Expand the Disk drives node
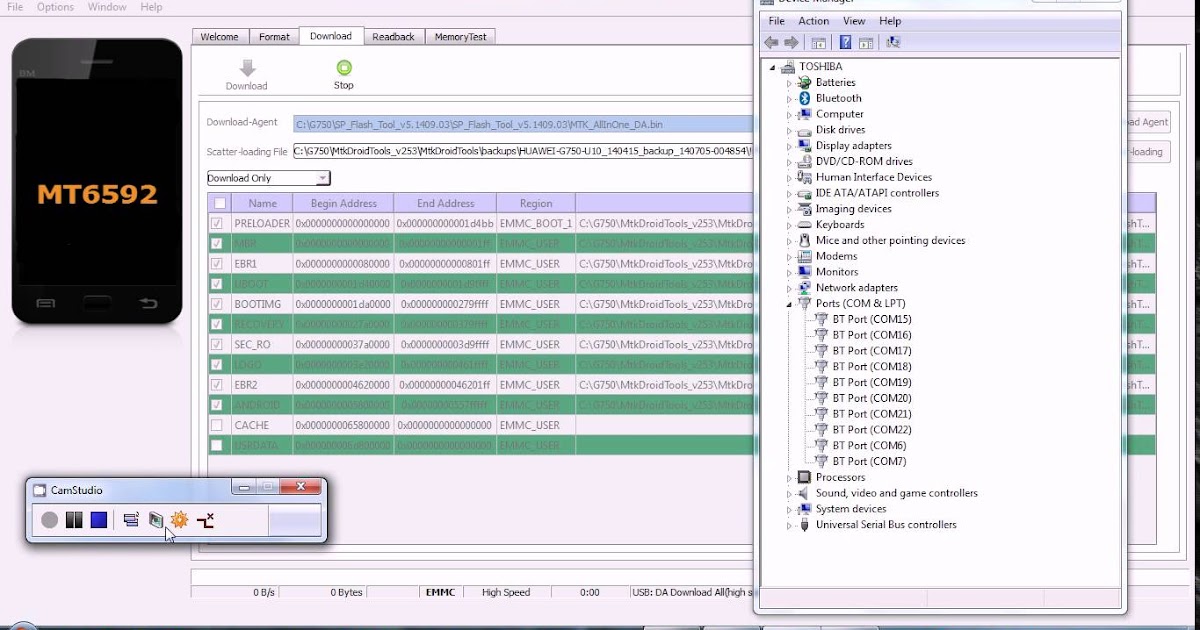 [x=789, y=130]
